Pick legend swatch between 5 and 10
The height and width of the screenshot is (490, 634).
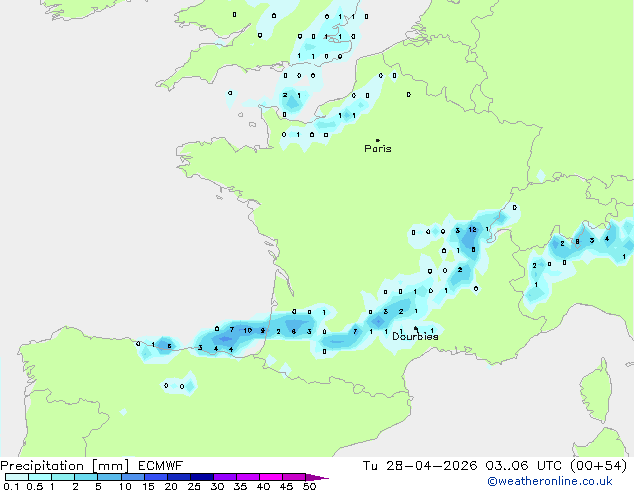[x=109, y=477]
